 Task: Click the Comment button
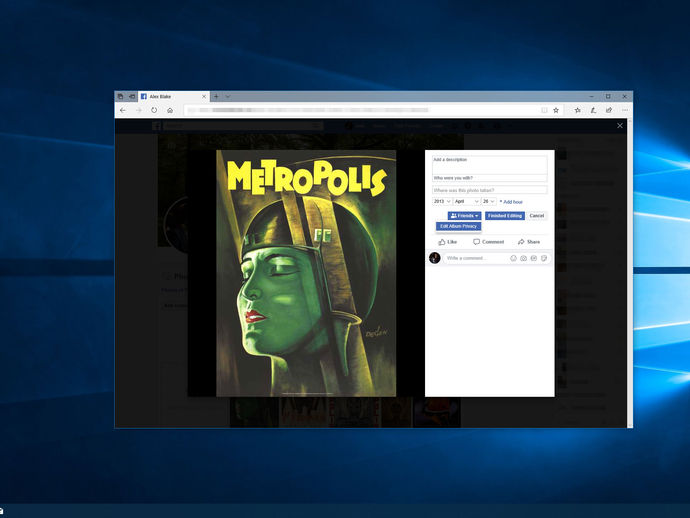[488, 242]
